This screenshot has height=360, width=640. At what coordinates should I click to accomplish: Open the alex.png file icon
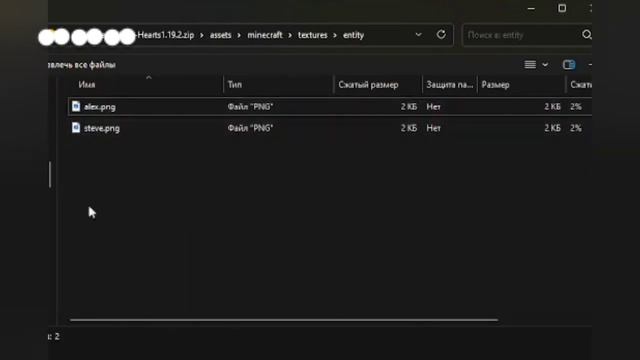pyautogui.click(x=76, y=106)
